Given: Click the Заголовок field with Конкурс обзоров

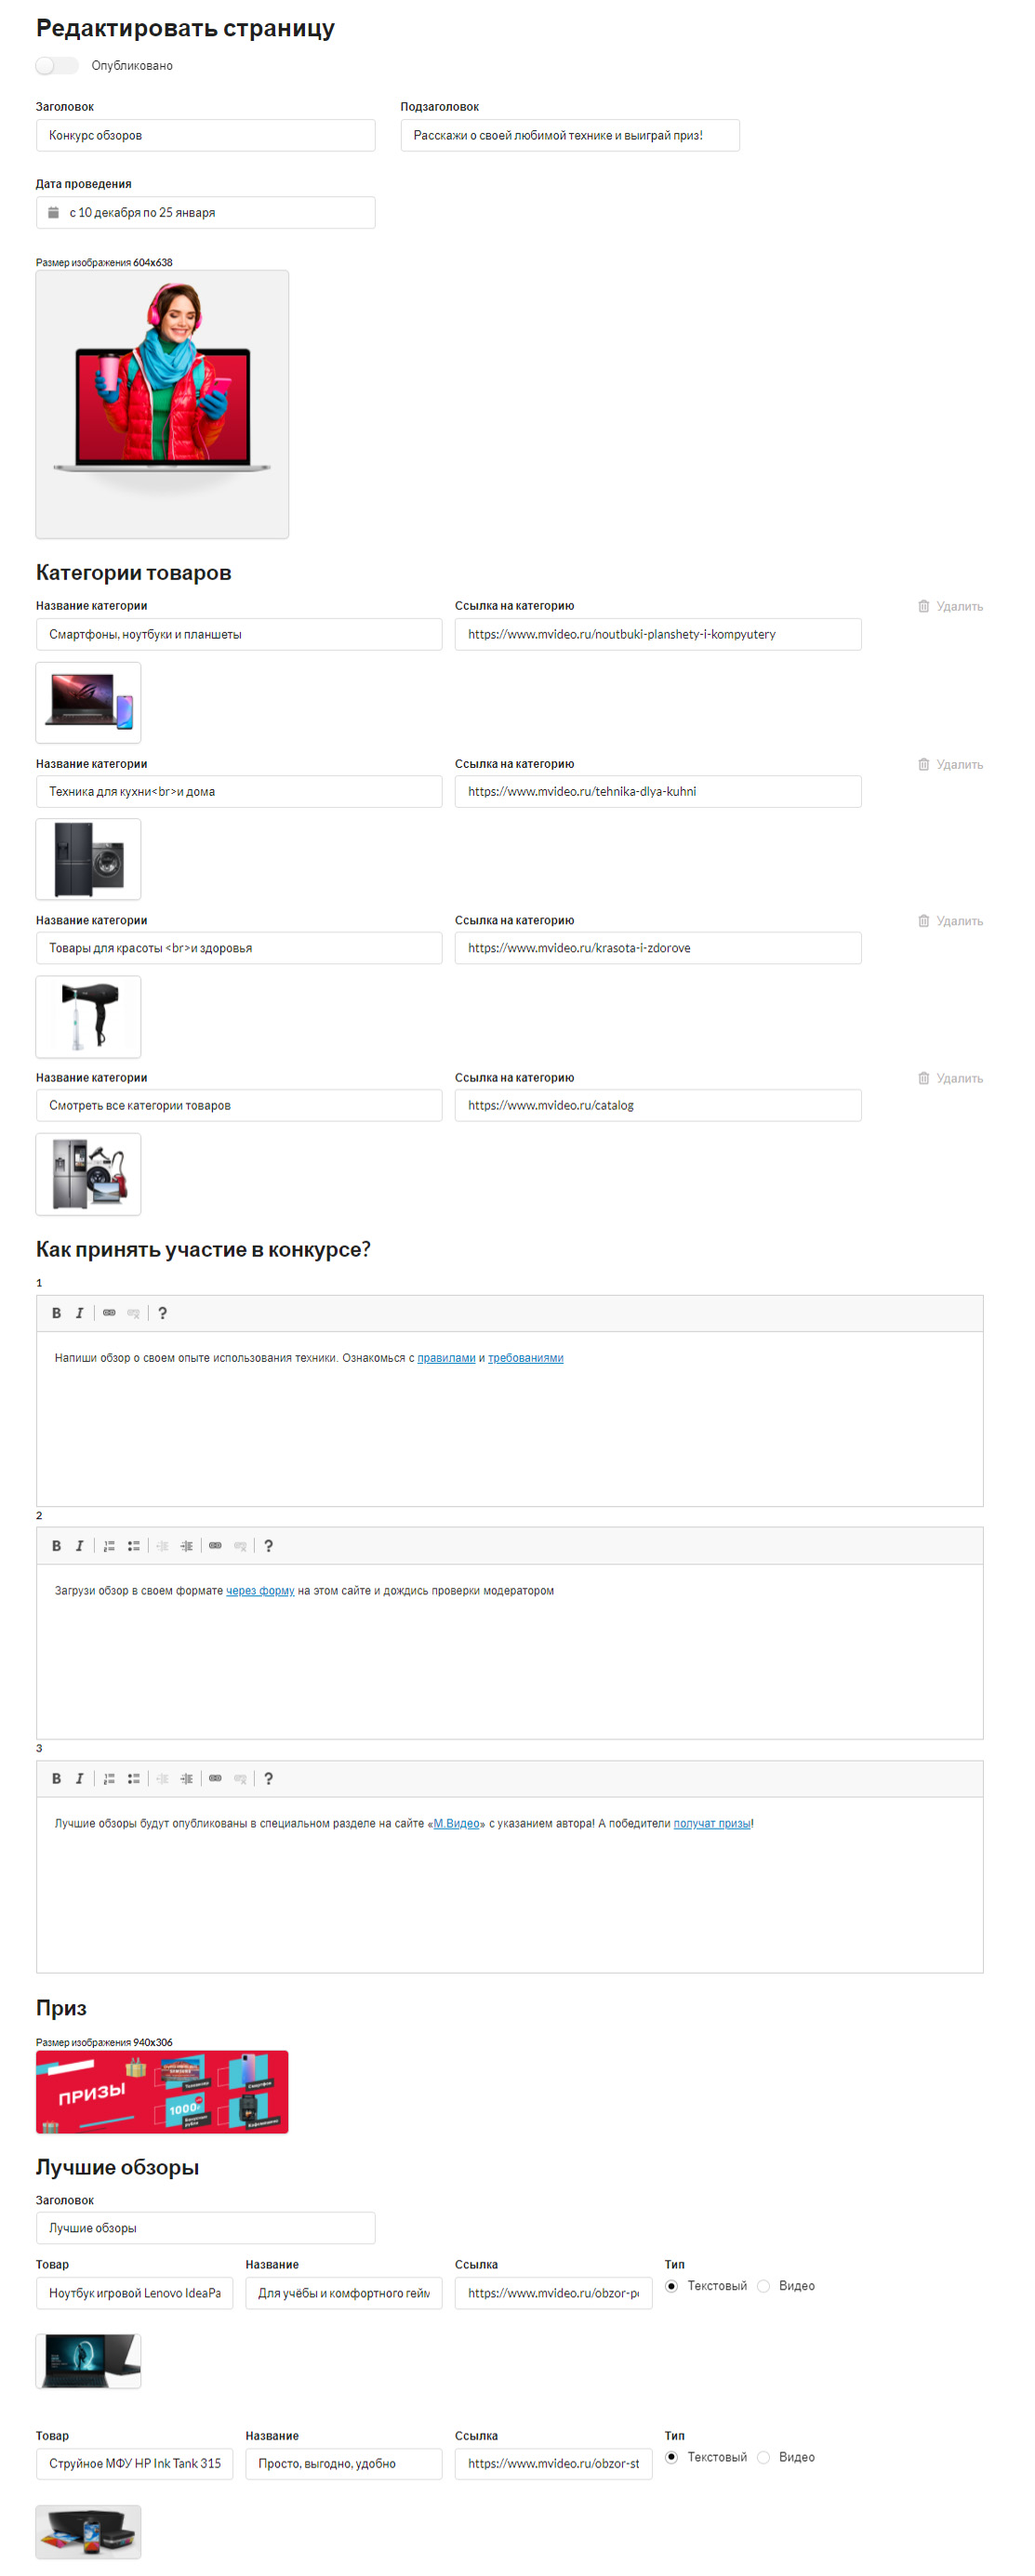Looking at the screenshot, I should (206, 136).
